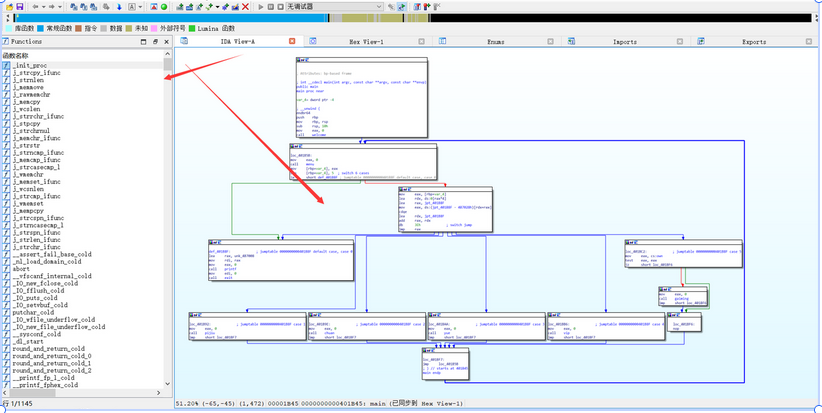Click the save database icon
Image resolution: width=822 pixels, height=413 pixels.
(19, 7)
